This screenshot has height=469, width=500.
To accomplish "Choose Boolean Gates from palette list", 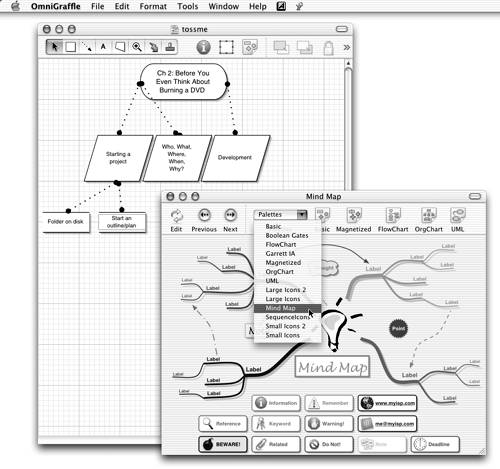I will click(x=287, y=235).
